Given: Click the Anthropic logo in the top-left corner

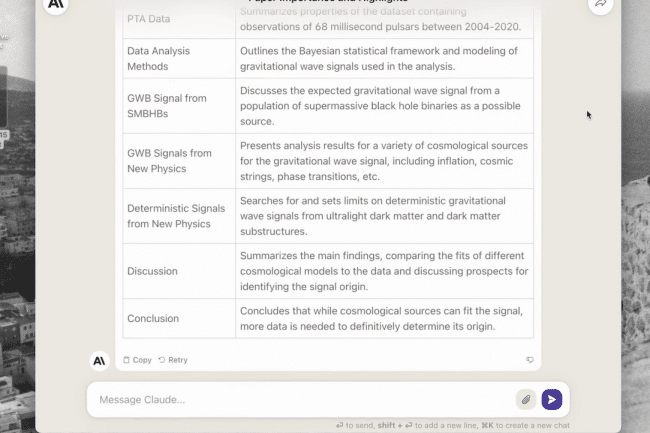Looking at the screenshot, I should tap(56, 4).
